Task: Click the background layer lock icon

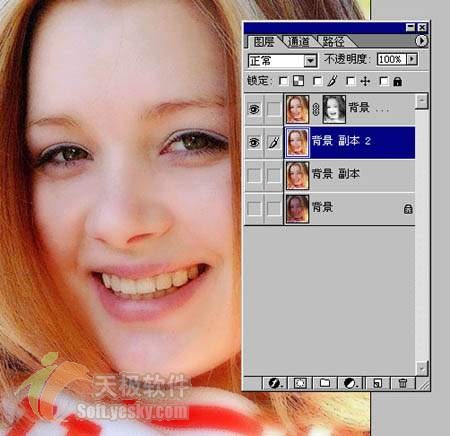Action: (408, 209)
